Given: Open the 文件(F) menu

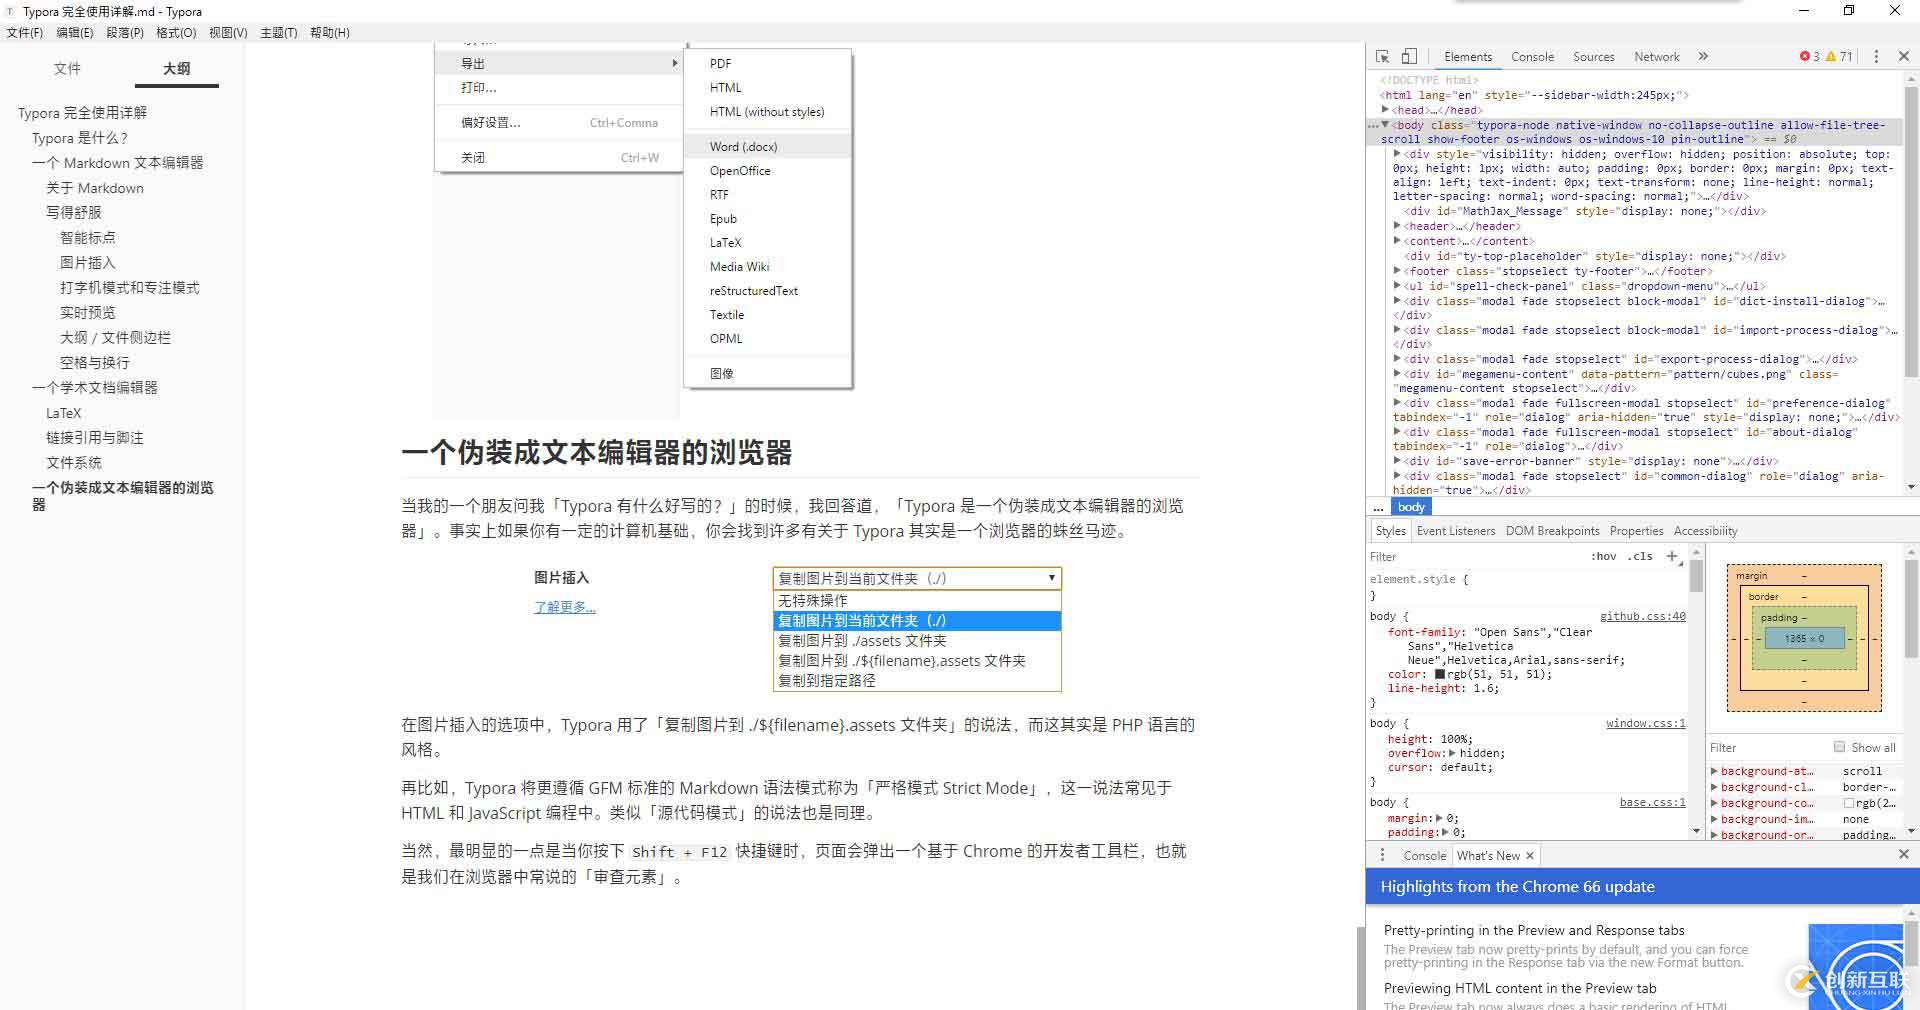Looking at the screenshot, I should point(25,33).
